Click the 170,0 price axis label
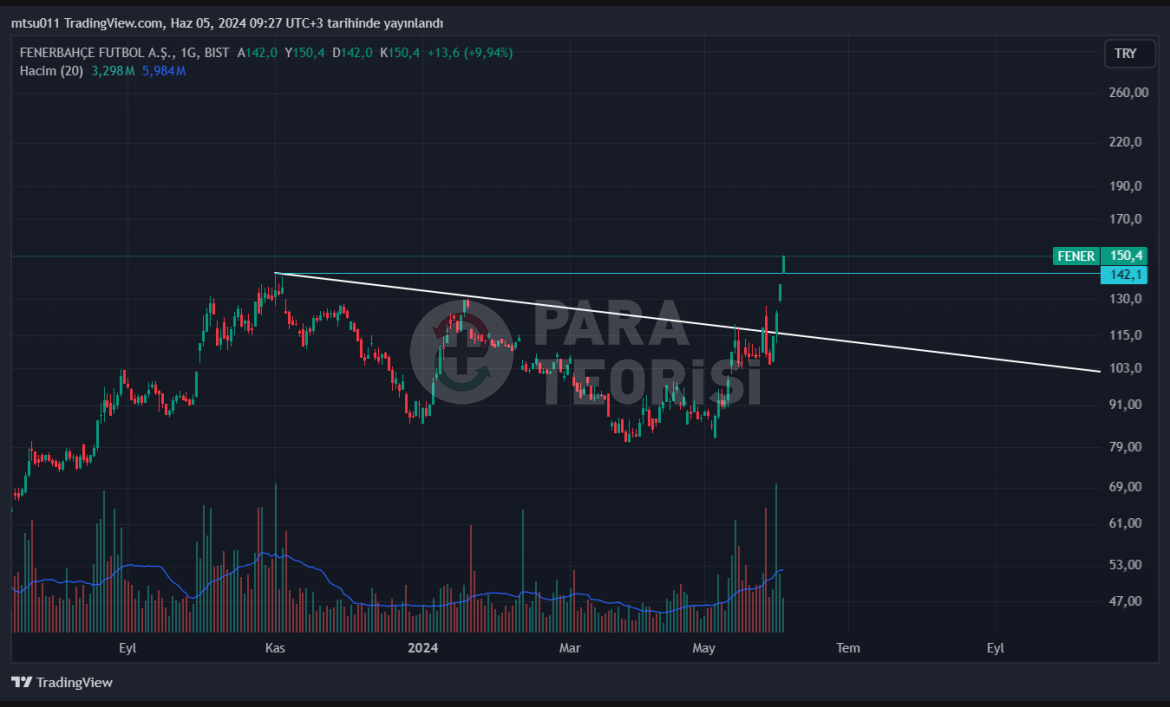 point(1126,219)
